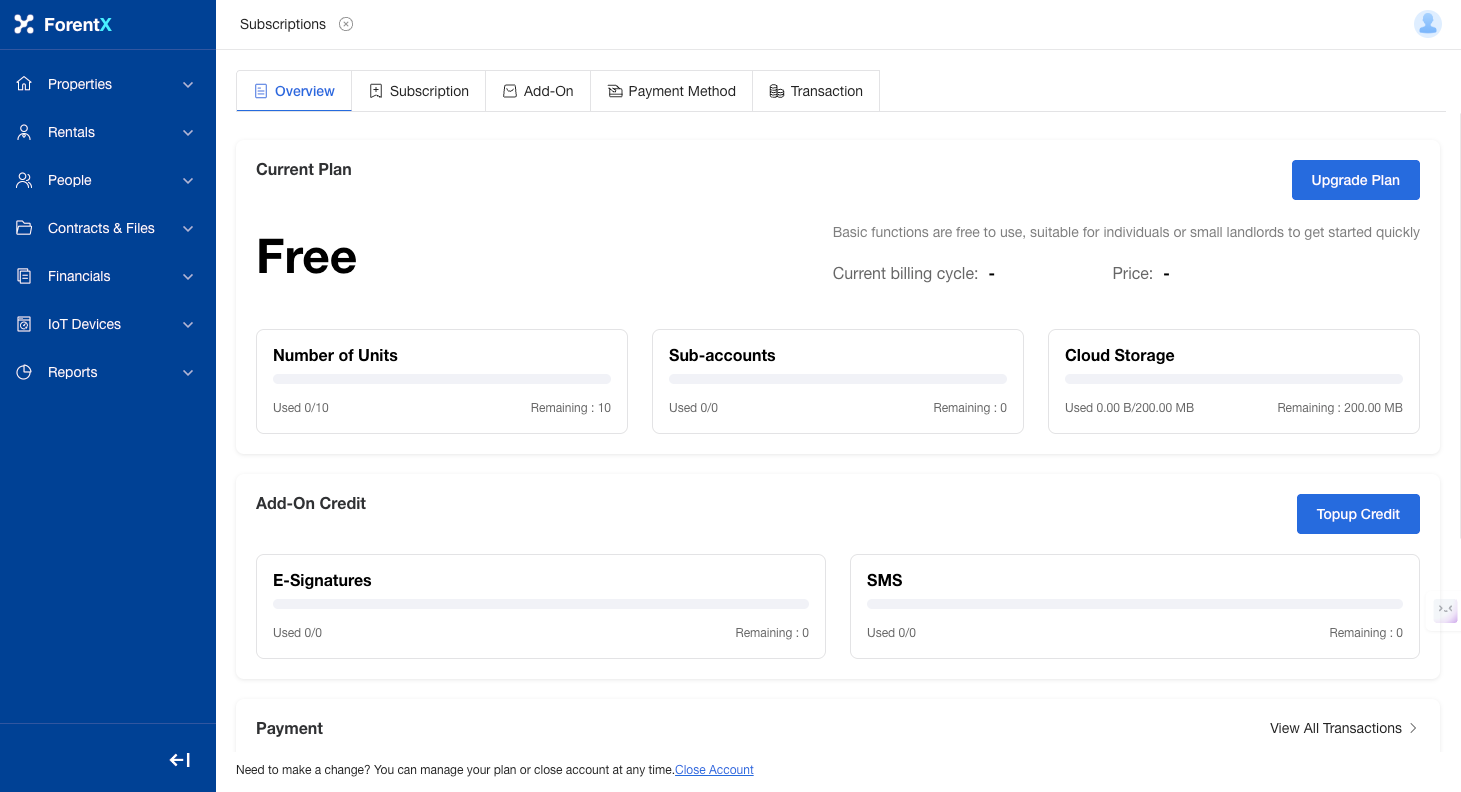Click the Contracts & Files folder icon
Screen dimensions: 1461x792
(x=25, y=228)
